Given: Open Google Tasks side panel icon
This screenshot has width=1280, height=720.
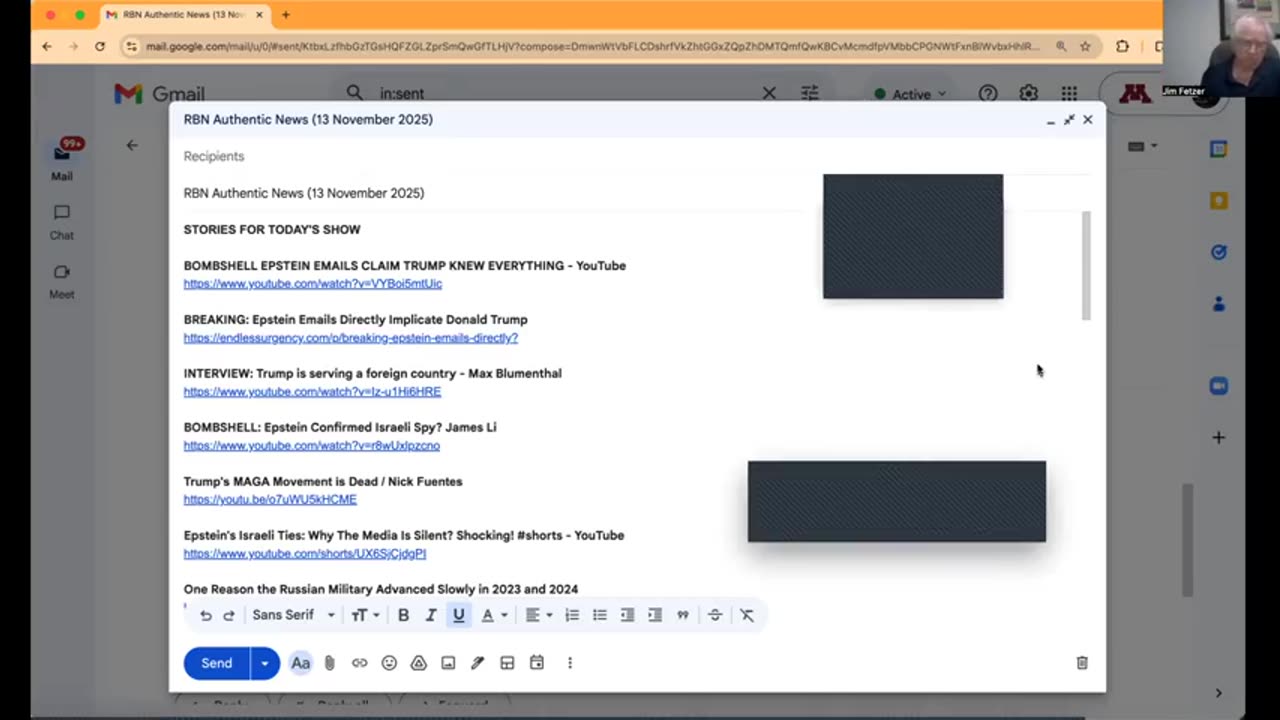Looking at the screenshot, I should [x=1218, y=252].
